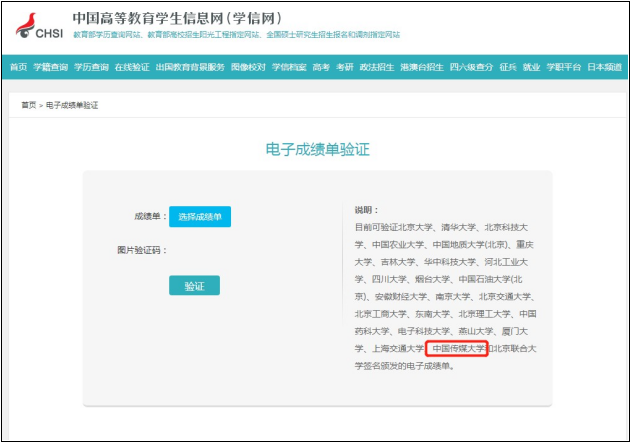Click the 首页 breadcrumb link

coord(29,105)
